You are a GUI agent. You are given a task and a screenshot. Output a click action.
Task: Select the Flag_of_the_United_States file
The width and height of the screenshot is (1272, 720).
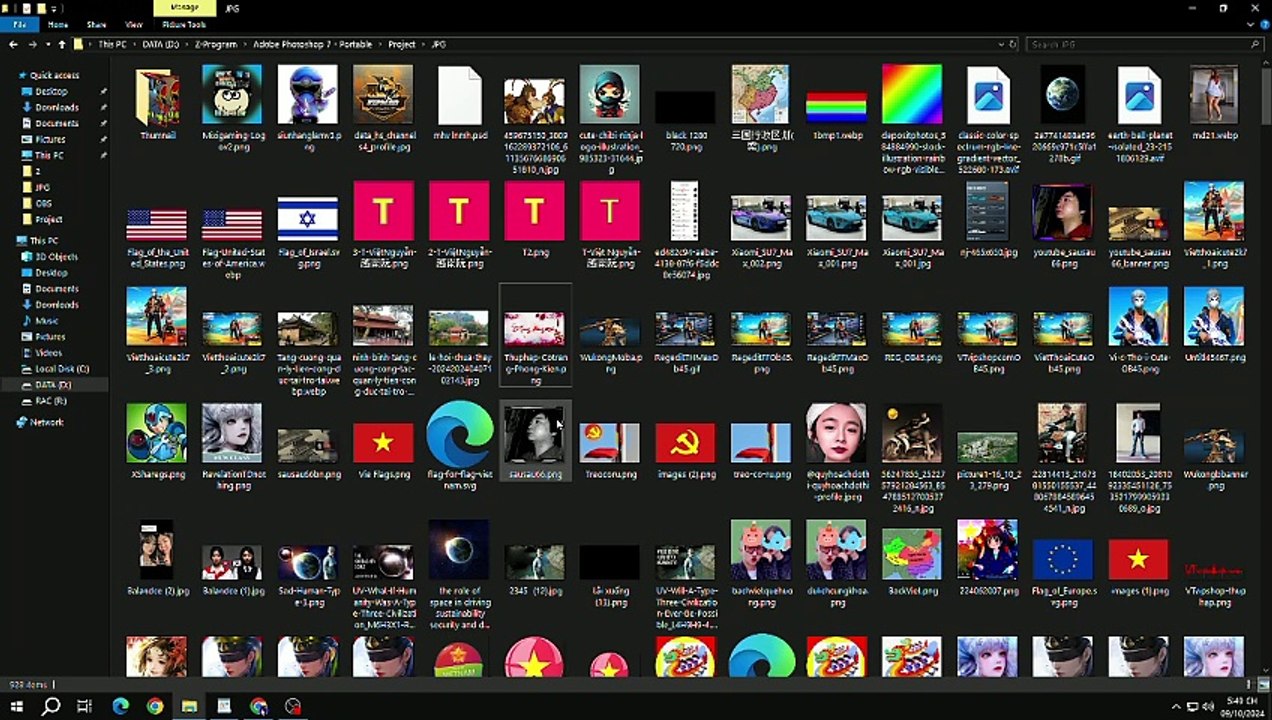pos(156,239)
